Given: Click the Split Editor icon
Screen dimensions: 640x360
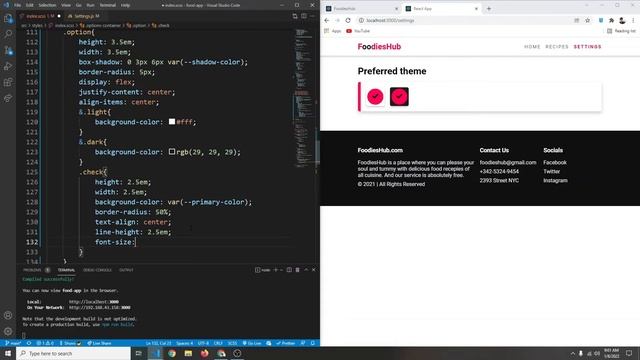Looking at the screenshot, I should click(304, 16).
